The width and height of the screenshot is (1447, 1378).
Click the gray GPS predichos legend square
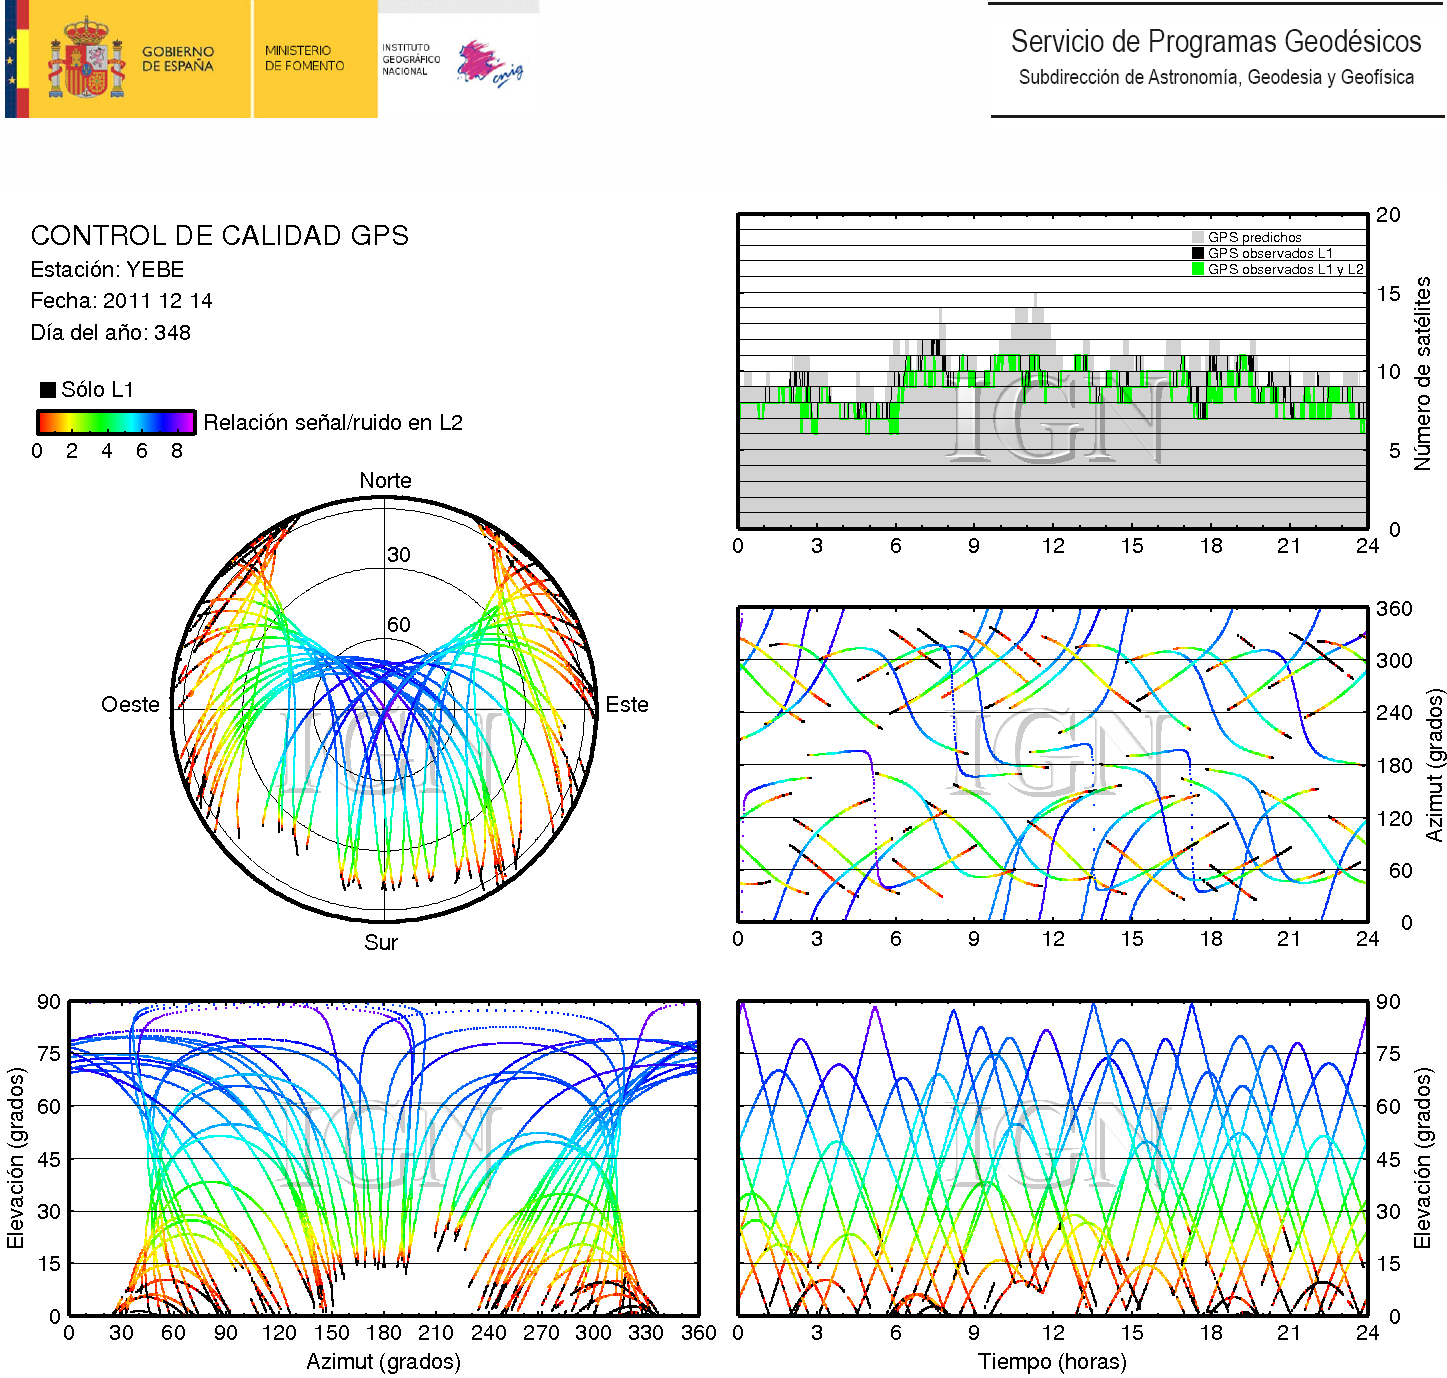pyautogui.click(x=1197, y=238)
